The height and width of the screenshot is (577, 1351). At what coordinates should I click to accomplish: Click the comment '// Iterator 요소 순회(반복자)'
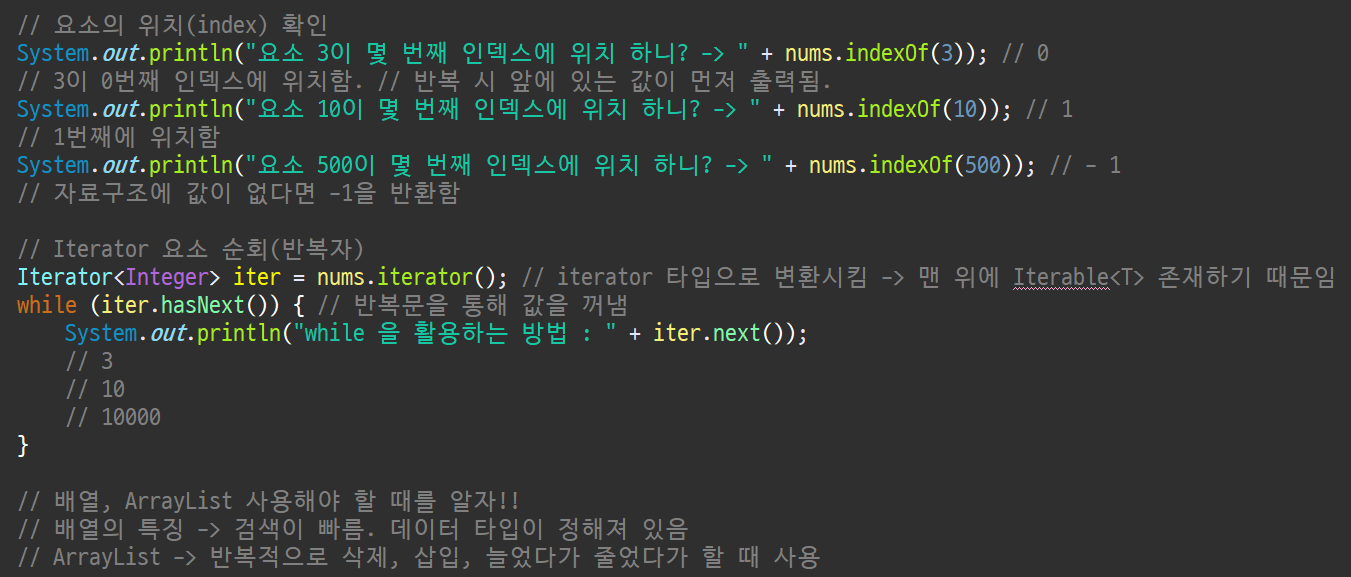(191, 248)
